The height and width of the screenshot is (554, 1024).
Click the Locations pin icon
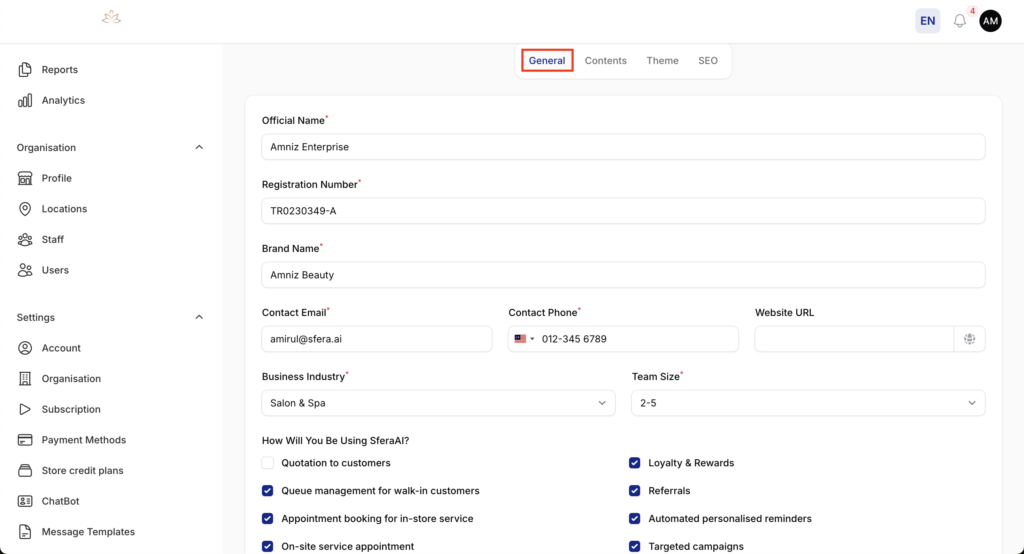(x=25, y=209)
